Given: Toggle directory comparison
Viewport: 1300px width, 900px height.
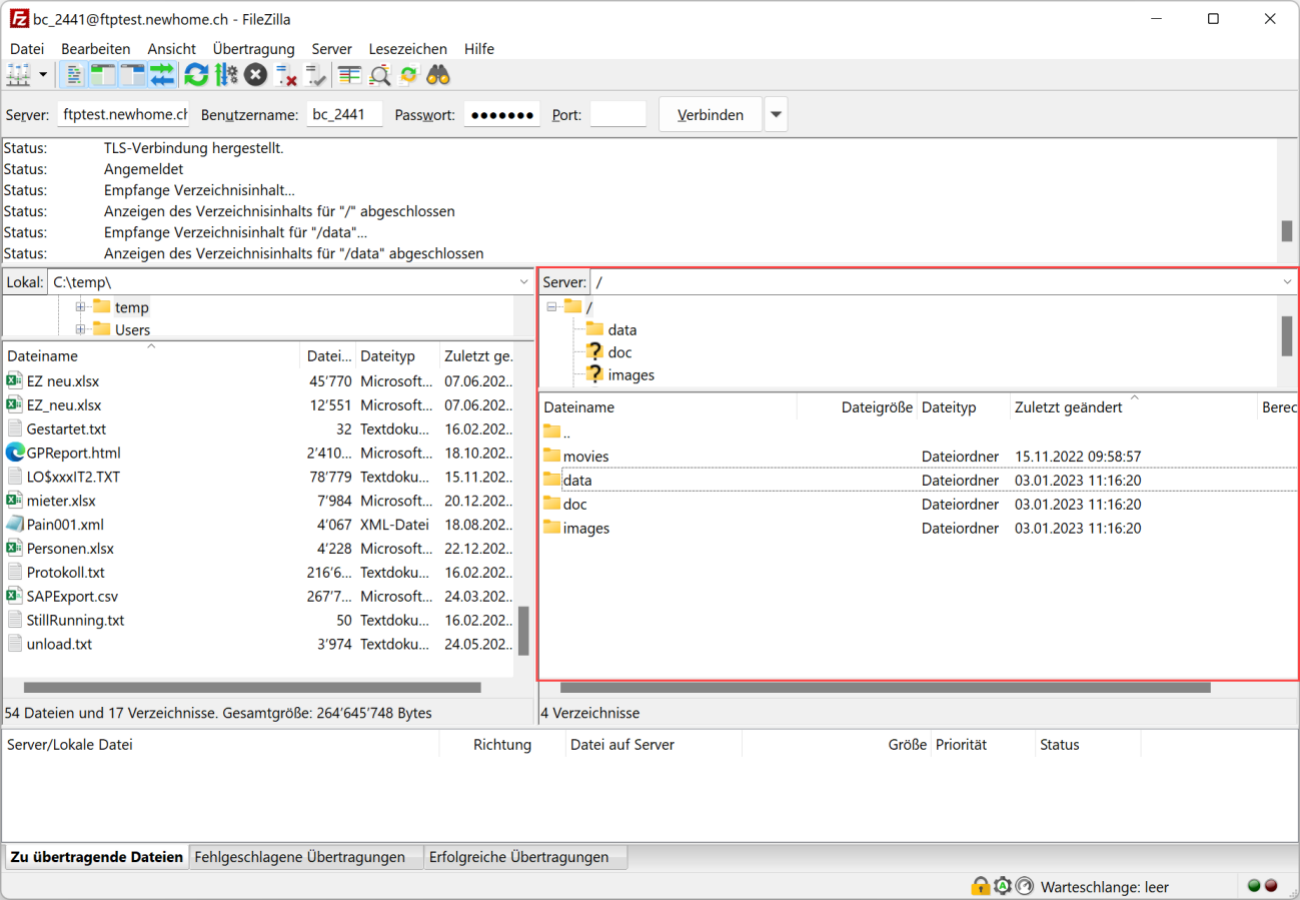Looking at the screenshot, I should click(x=379, y=74).
